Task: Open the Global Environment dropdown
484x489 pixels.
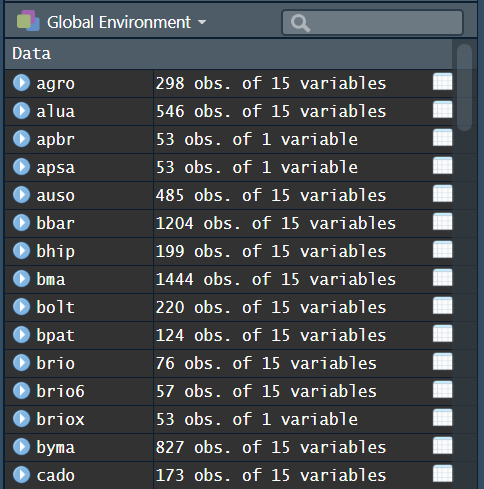Action: point(127,22)
